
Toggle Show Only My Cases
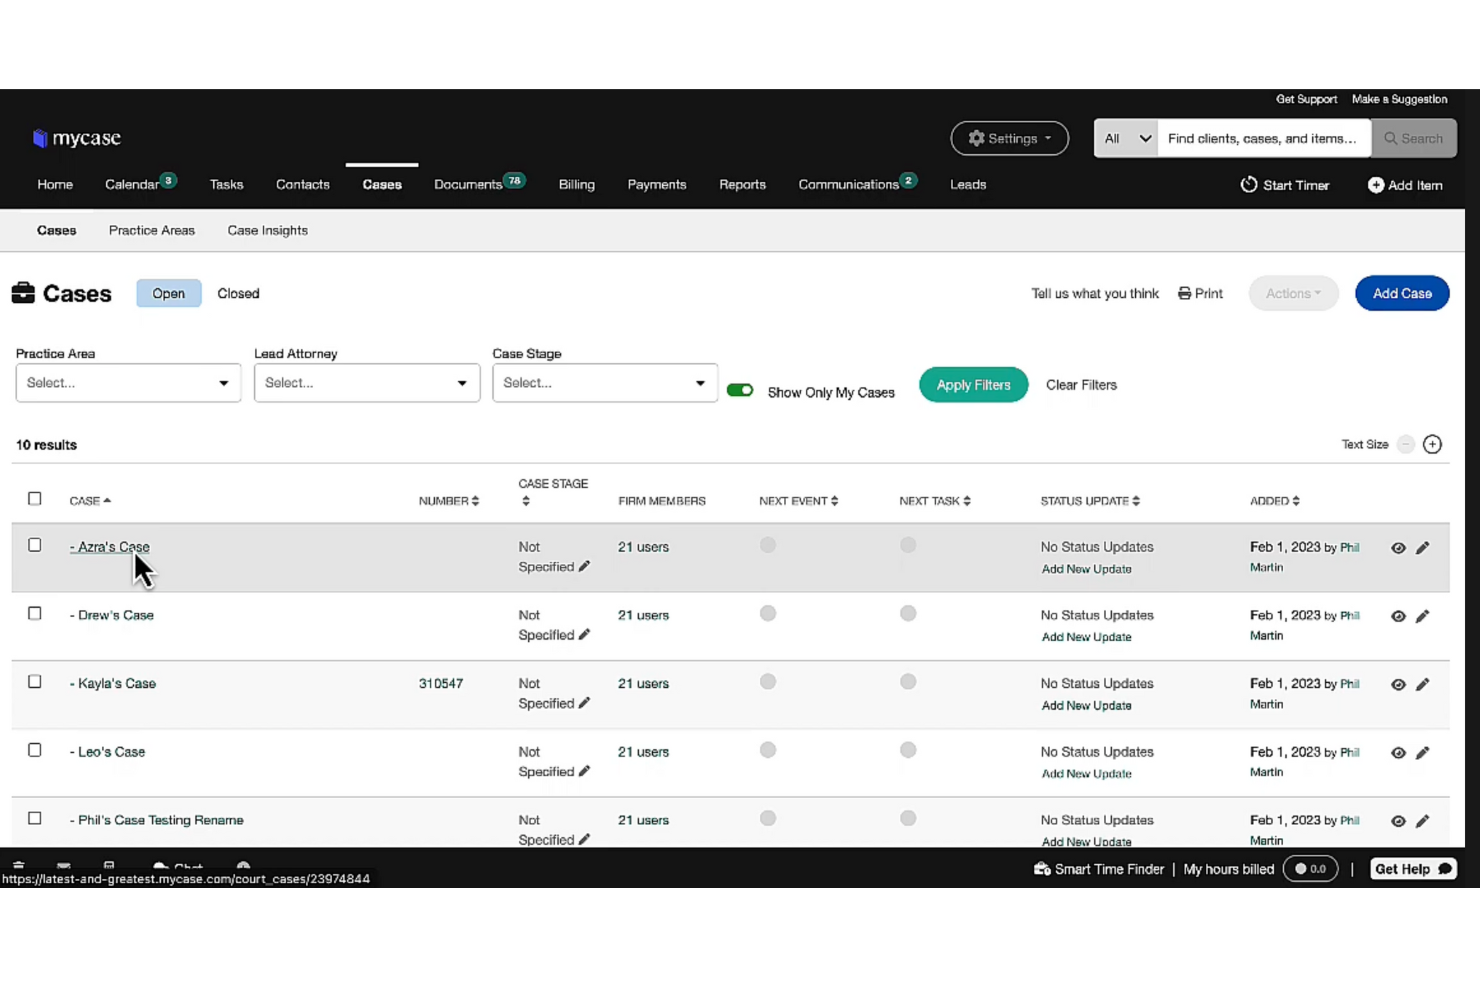(x=740, y=390)
